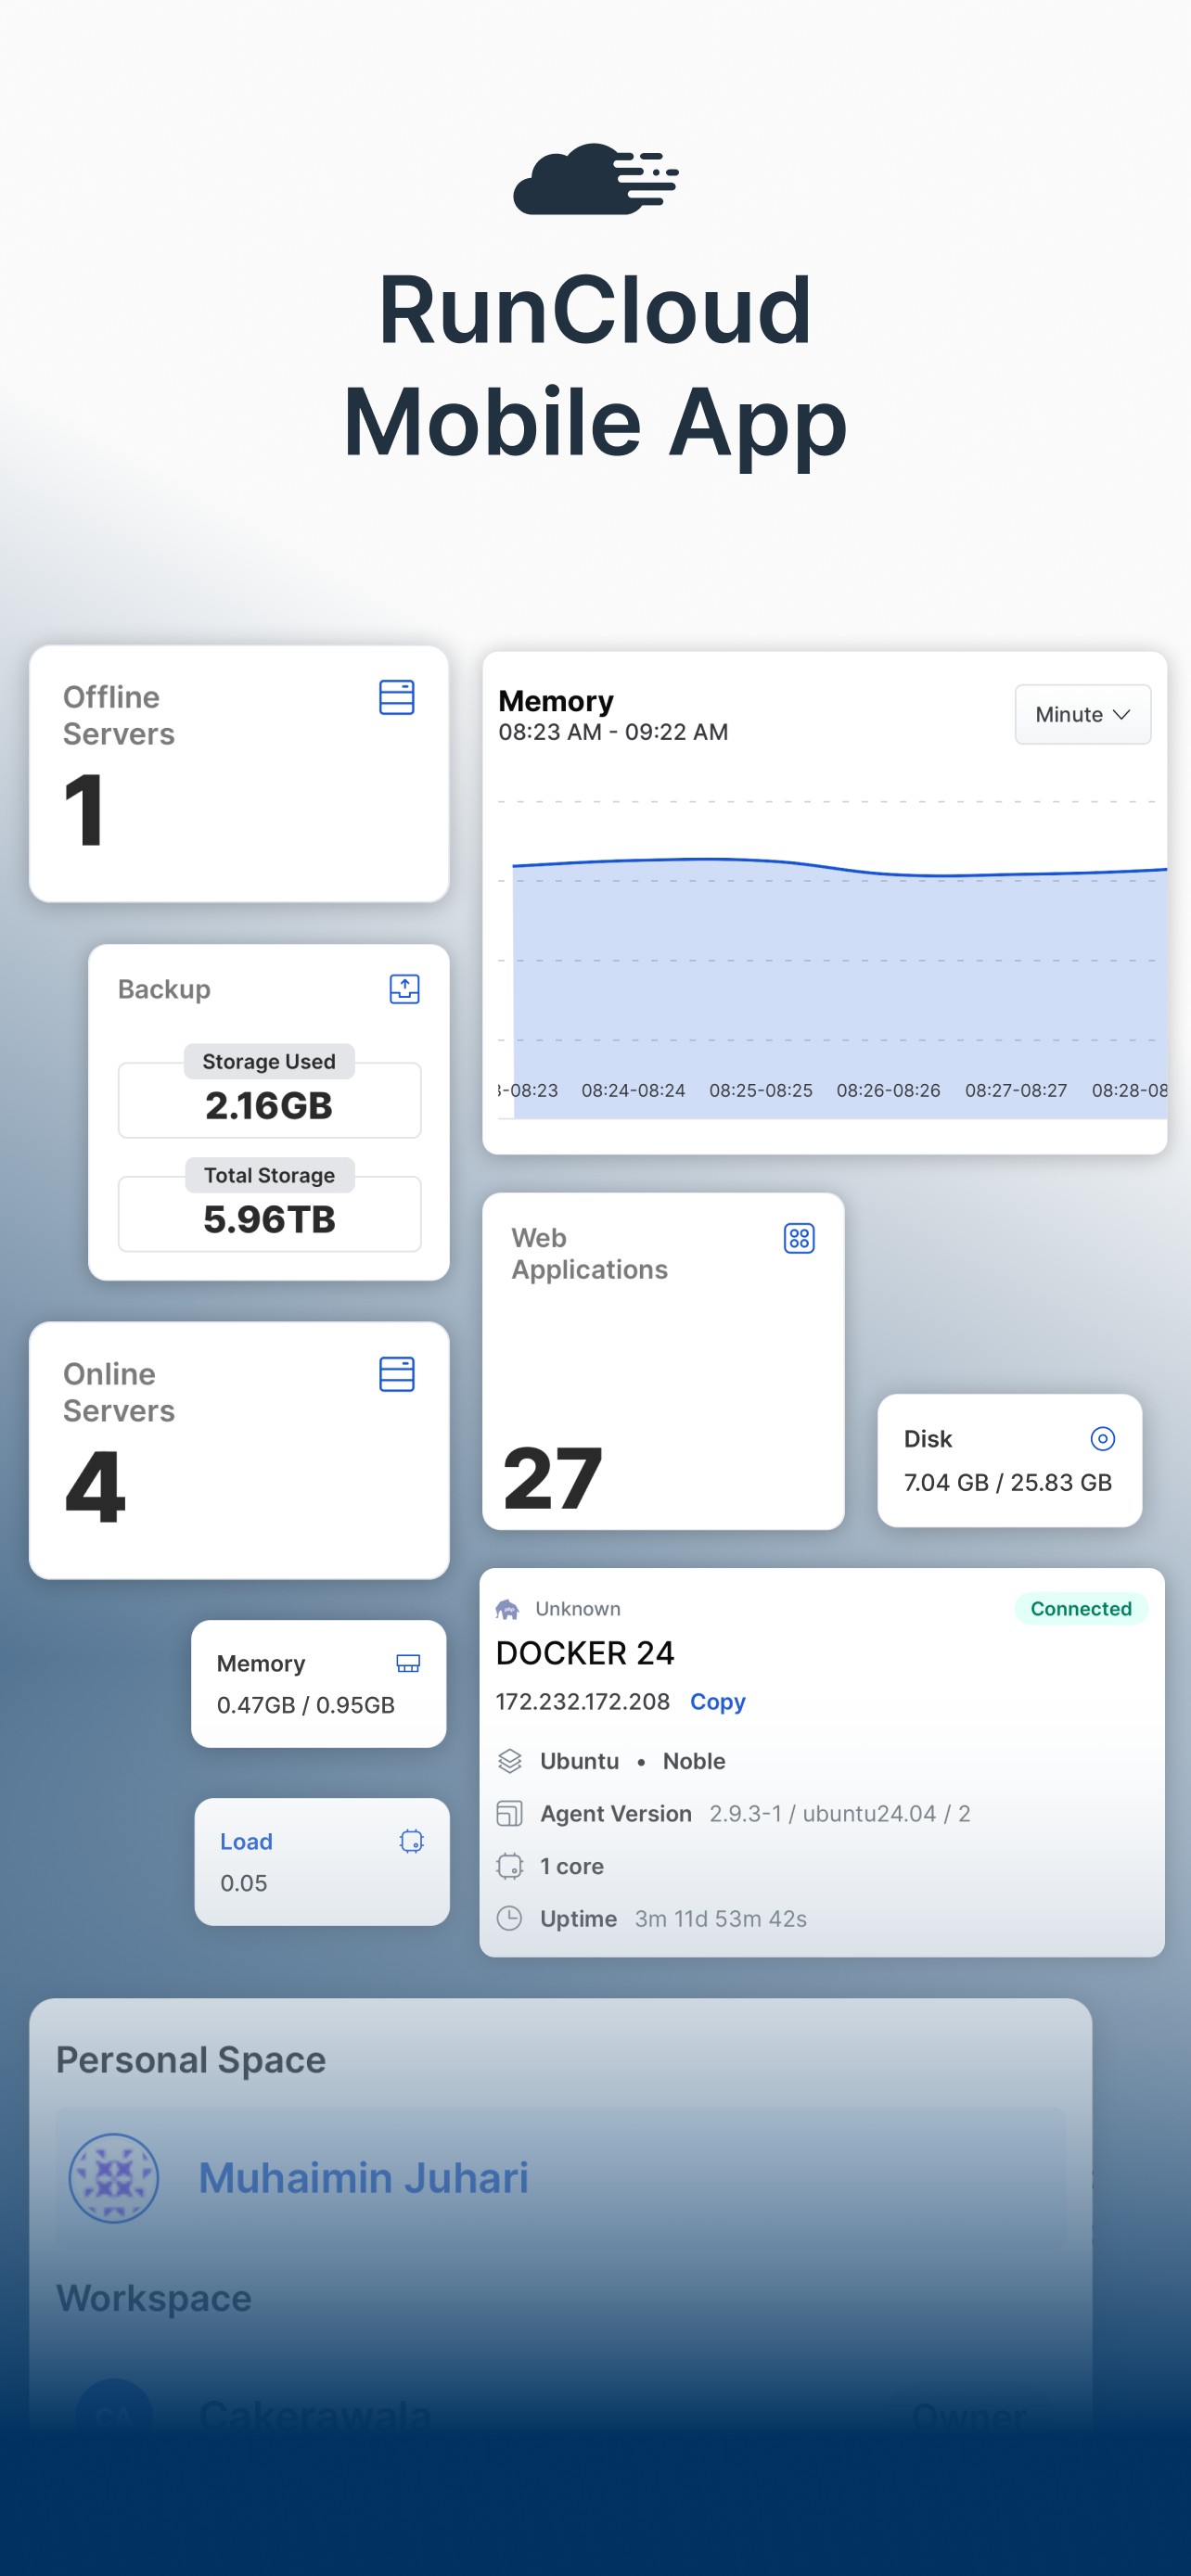The image size is (1191, 2576).
Task: Click Muhaimin Juhari avatar
Action: 113,2178
